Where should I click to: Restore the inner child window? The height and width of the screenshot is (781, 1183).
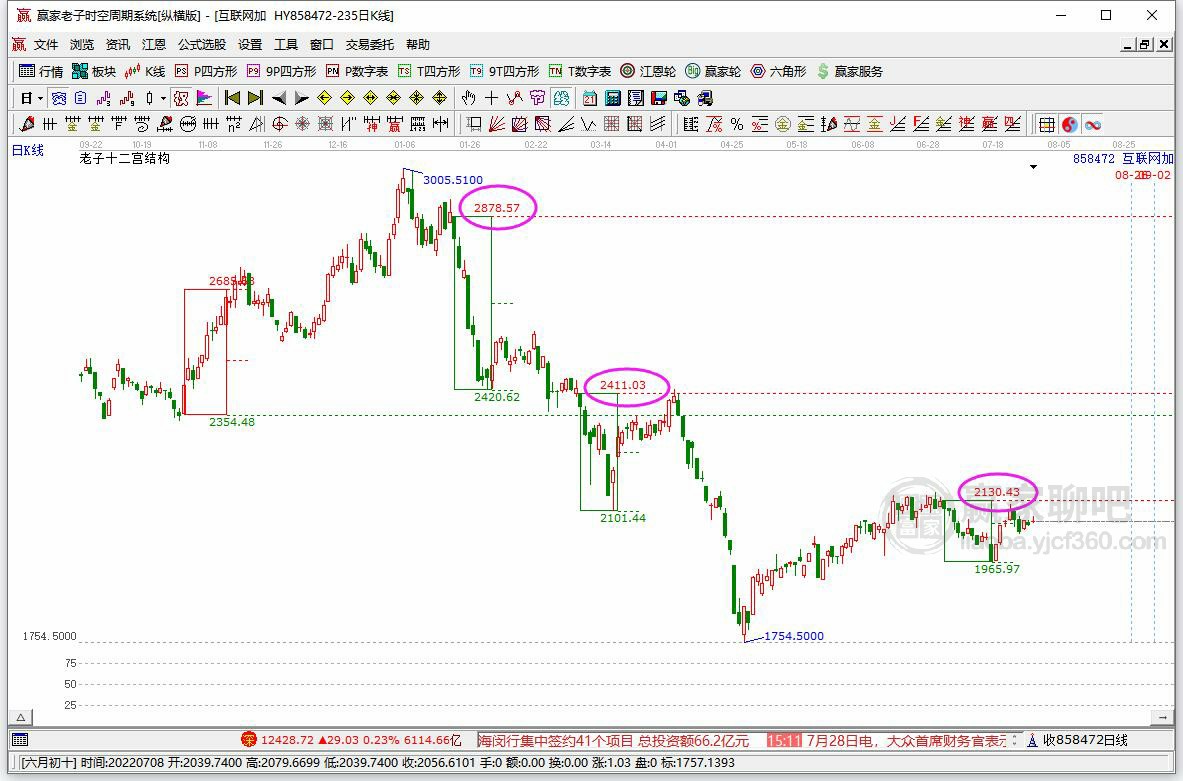click(x=1145, y=45)
